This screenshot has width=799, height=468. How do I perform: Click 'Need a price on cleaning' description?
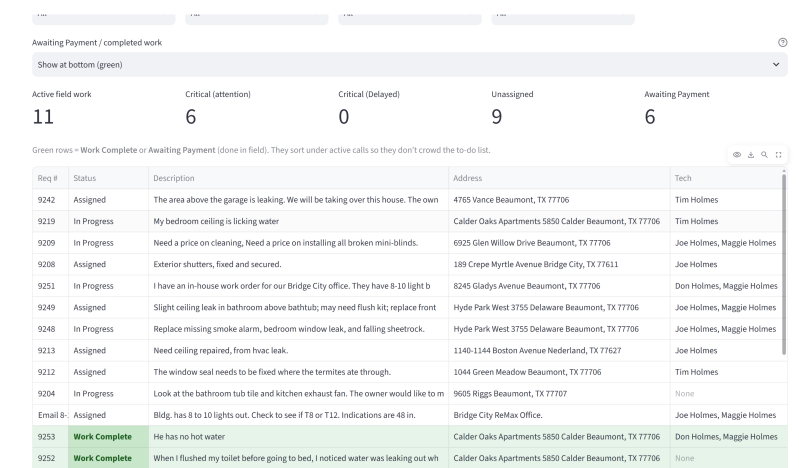(299, 243)
